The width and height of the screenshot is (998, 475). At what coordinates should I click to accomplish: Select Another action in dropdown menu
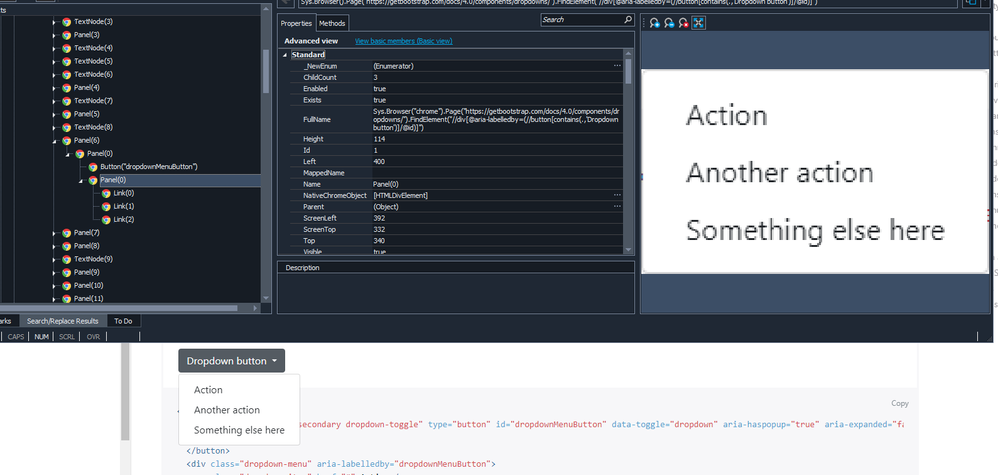[227, 410]
